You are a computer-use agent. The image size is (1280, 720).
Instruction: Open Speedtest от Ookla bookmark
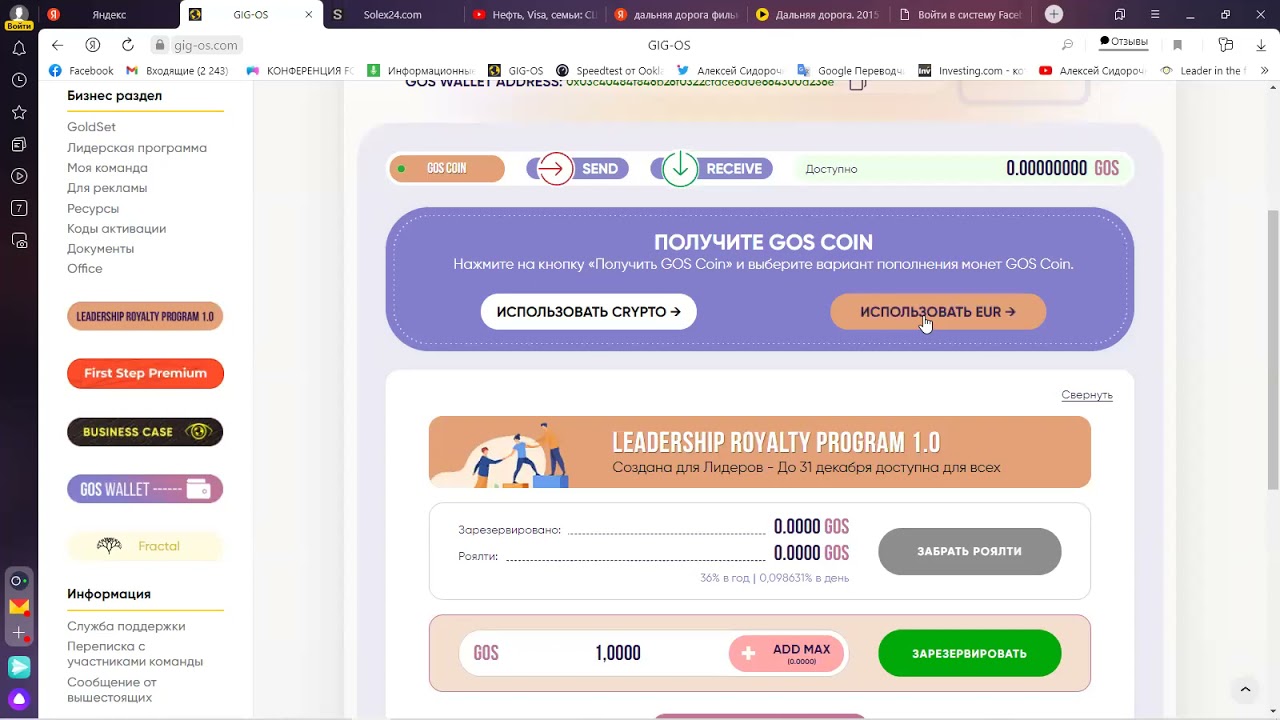tap(609, 71)
